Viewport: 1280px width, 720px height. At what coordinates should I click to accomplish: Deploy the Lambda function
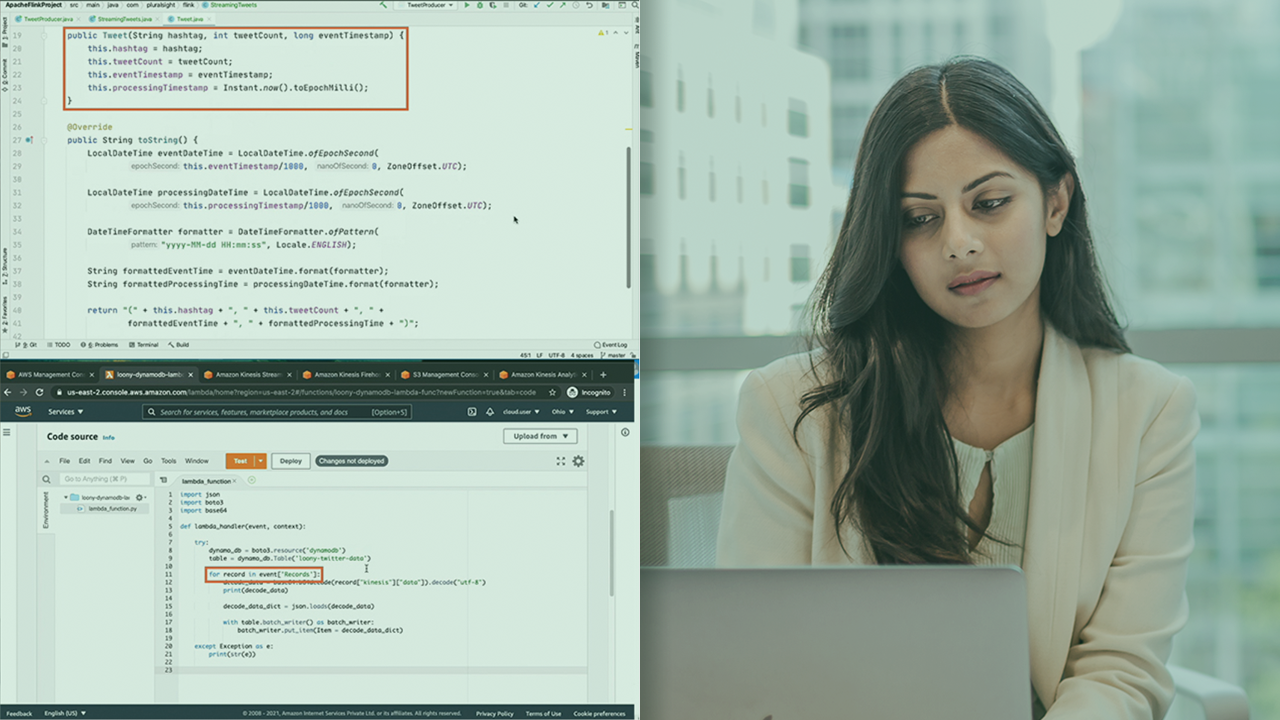pos(290,461)
